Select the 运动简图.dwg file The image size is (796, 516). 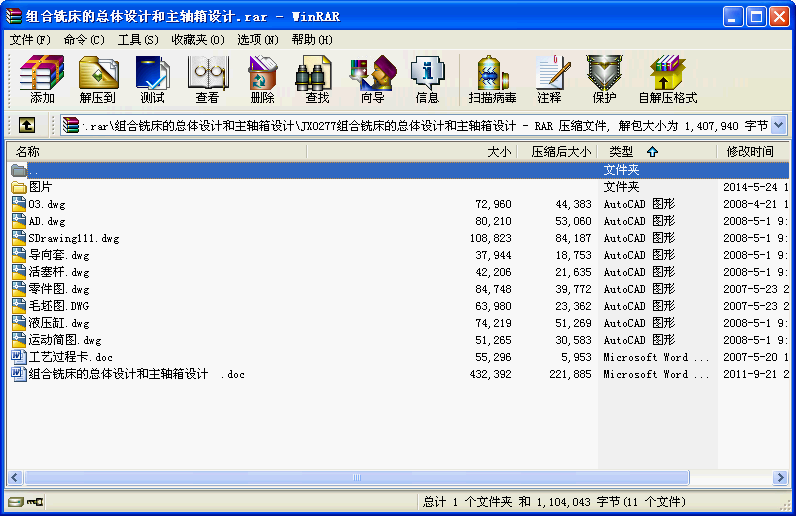(65, 340)
